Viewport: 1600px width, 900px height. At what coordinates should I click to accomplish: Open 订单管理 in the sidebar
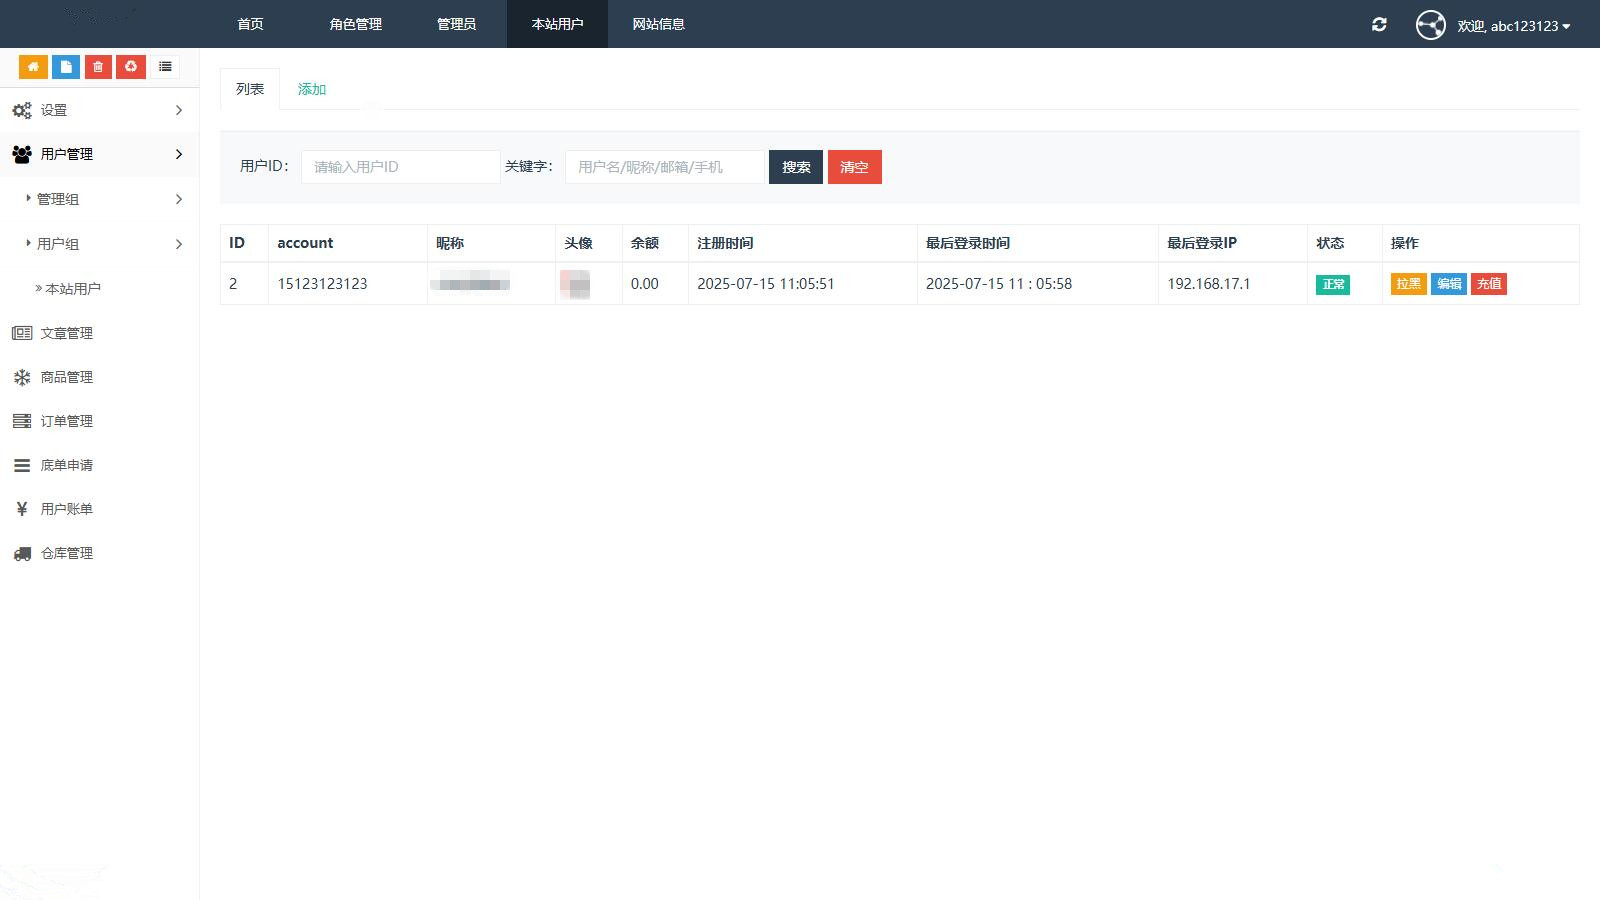tap(66, 421)
